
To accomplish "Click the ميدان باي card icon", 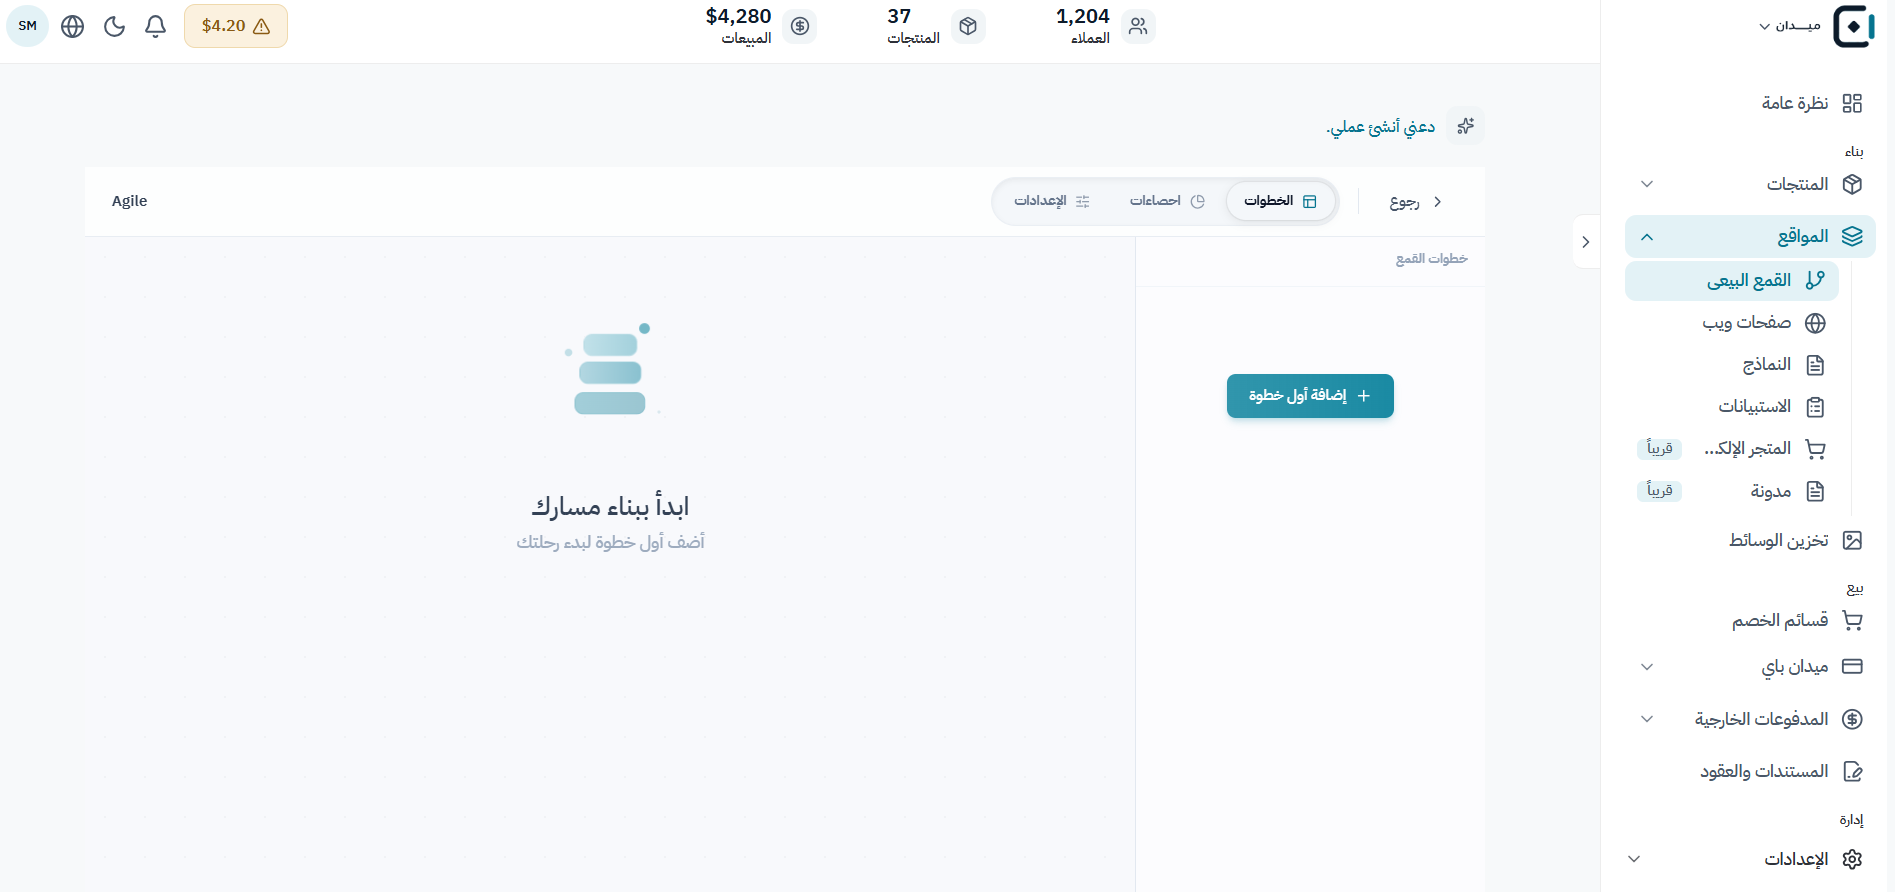I will (x=1852, y=667).
